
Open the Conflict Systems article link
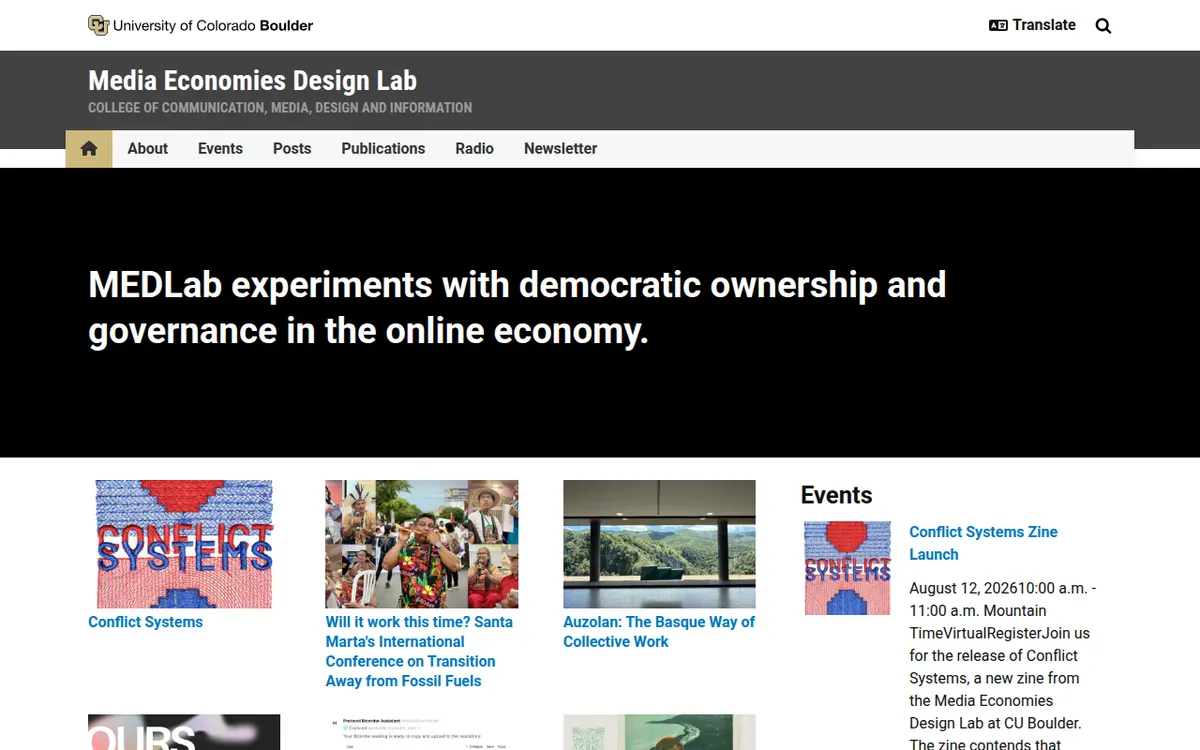click(145, 622)
